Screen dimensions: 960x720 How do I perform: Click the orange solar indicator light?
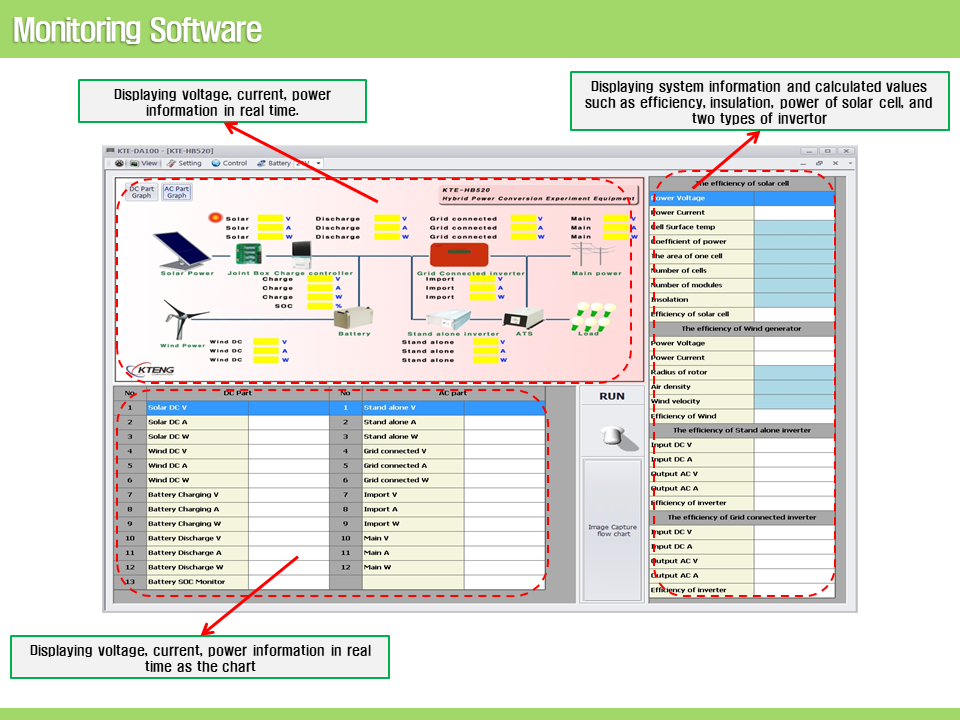214,217
